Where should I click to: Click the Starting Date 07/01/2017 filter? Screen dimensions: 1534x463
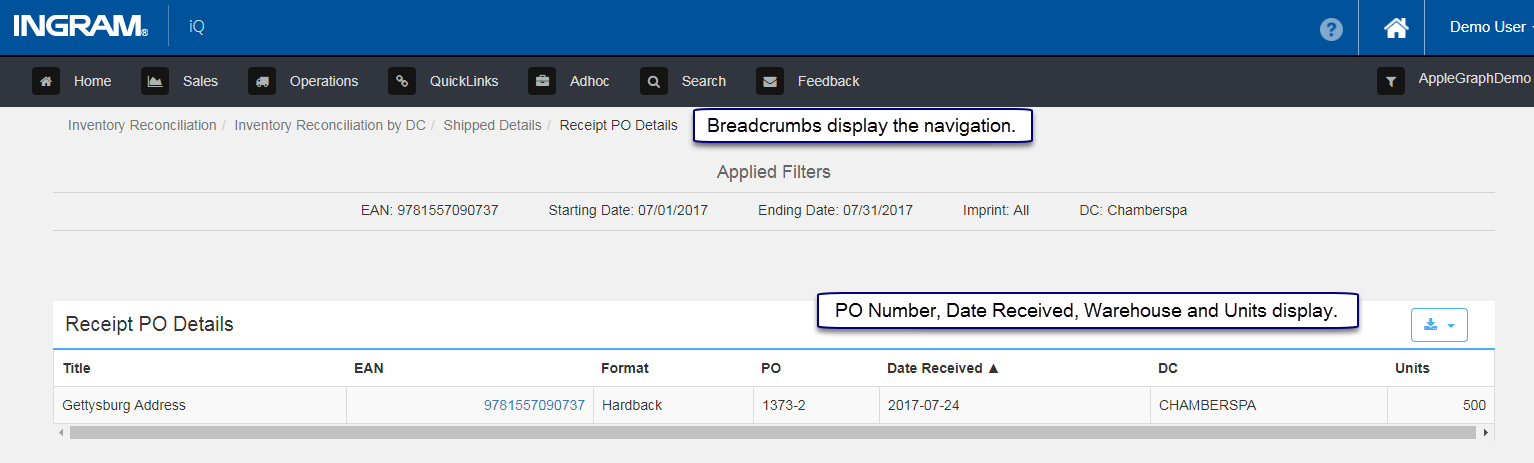(x=628, y=211)
